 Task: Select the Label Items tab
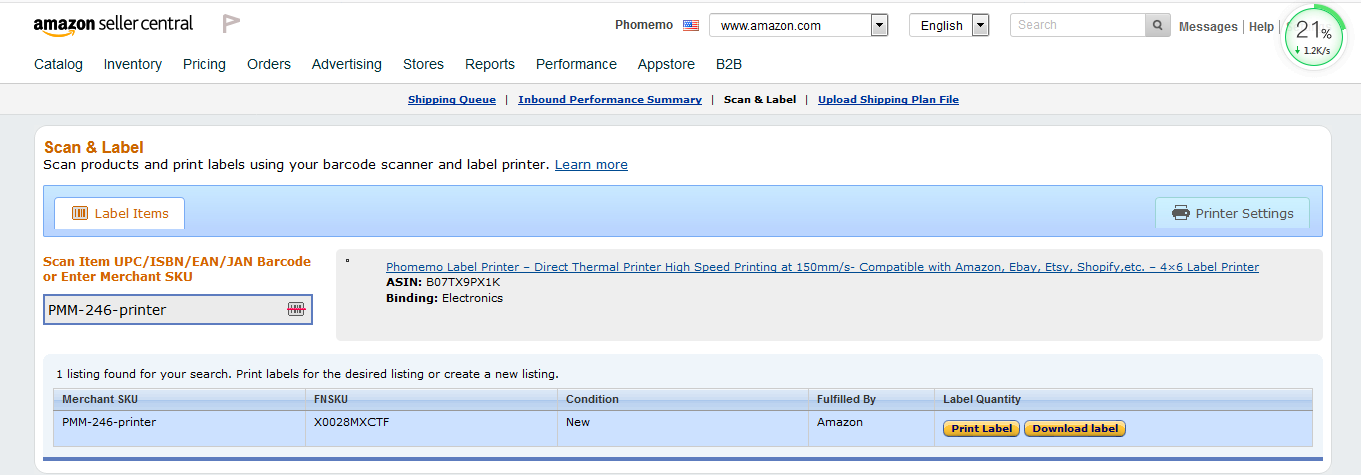(120, 213)
